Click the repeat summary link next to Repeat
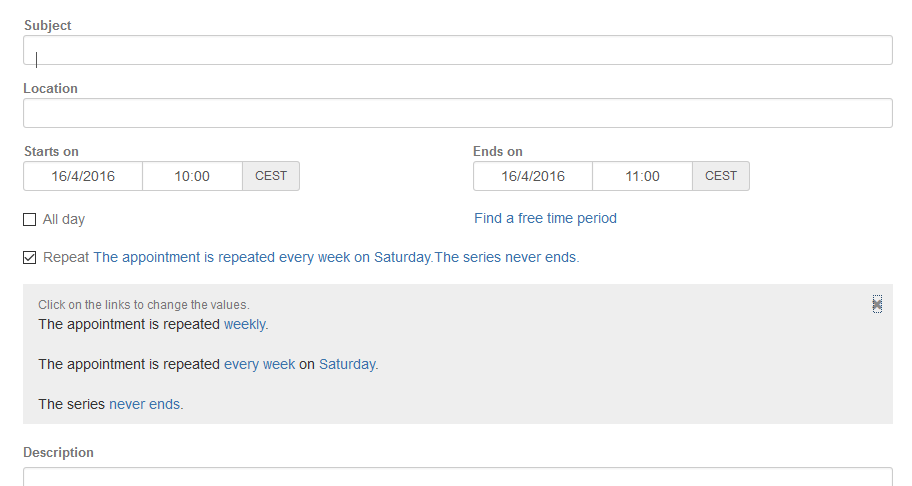 point(336,258)
